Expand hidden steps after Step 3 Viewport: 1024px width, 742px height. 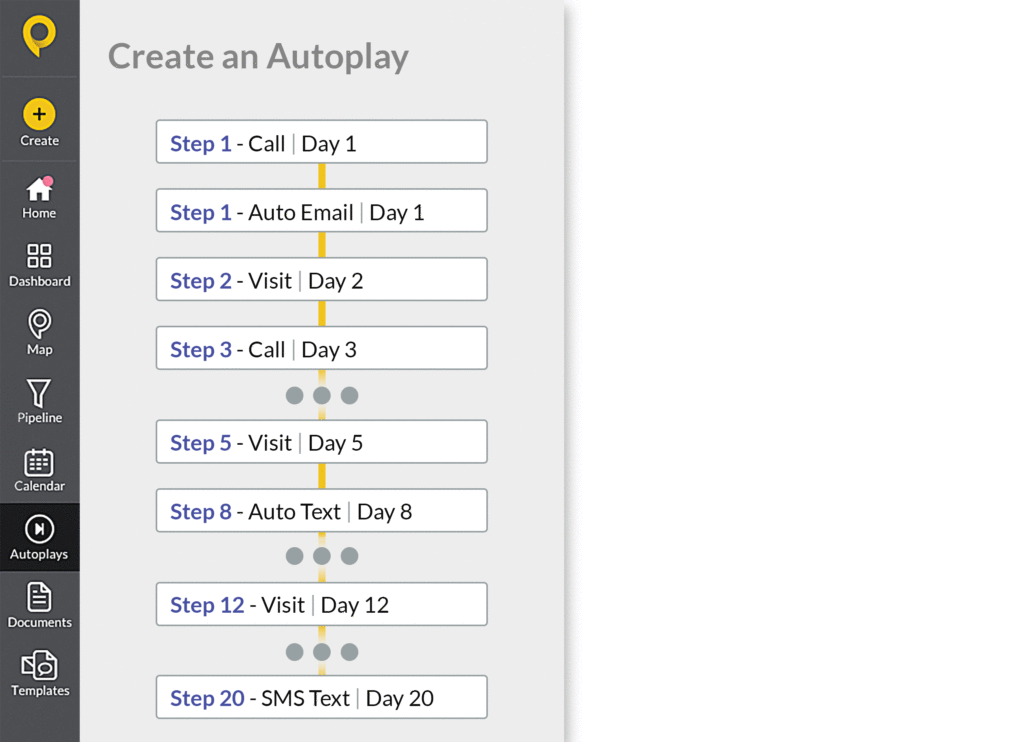[322, 395]
